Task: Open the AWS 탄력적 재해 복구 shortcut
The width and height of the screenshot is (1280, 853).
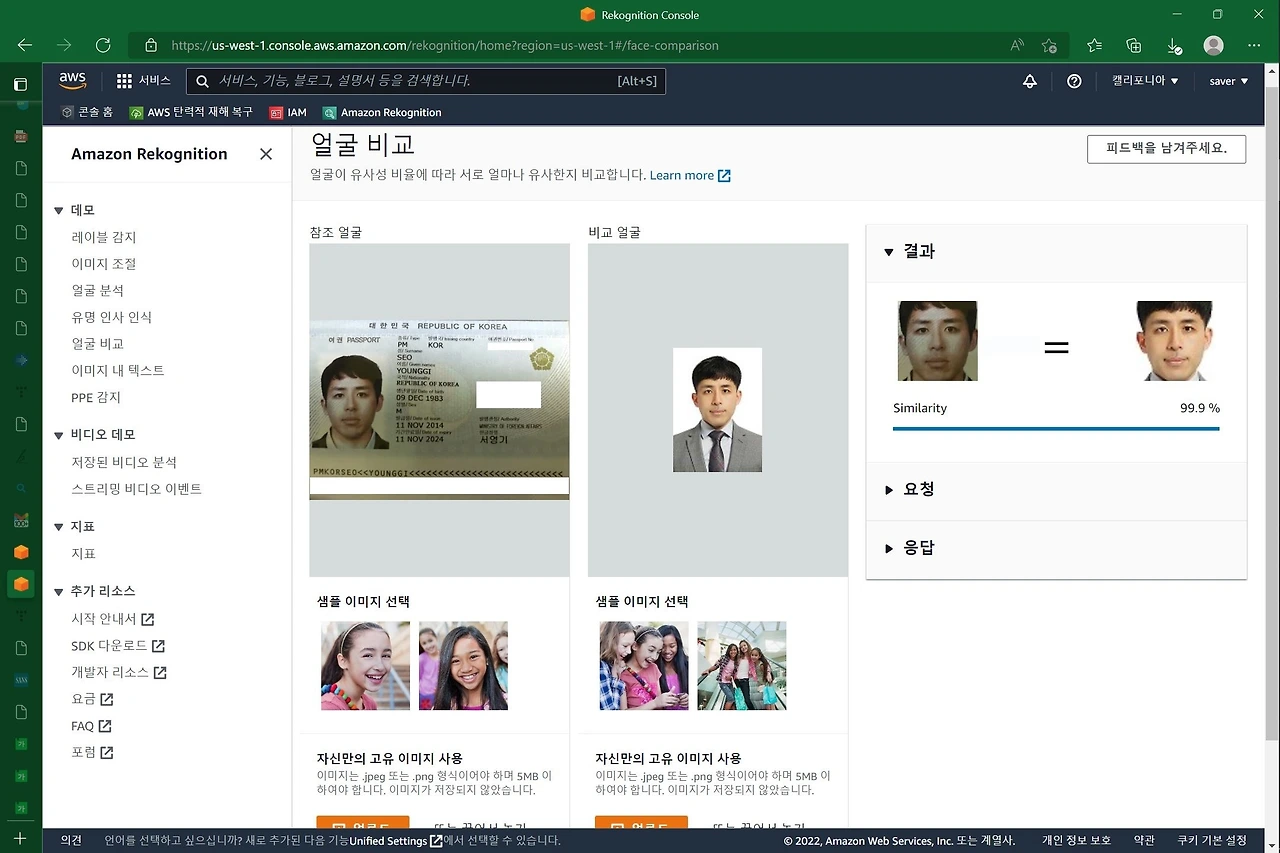Action: click(x=191, y=112)
